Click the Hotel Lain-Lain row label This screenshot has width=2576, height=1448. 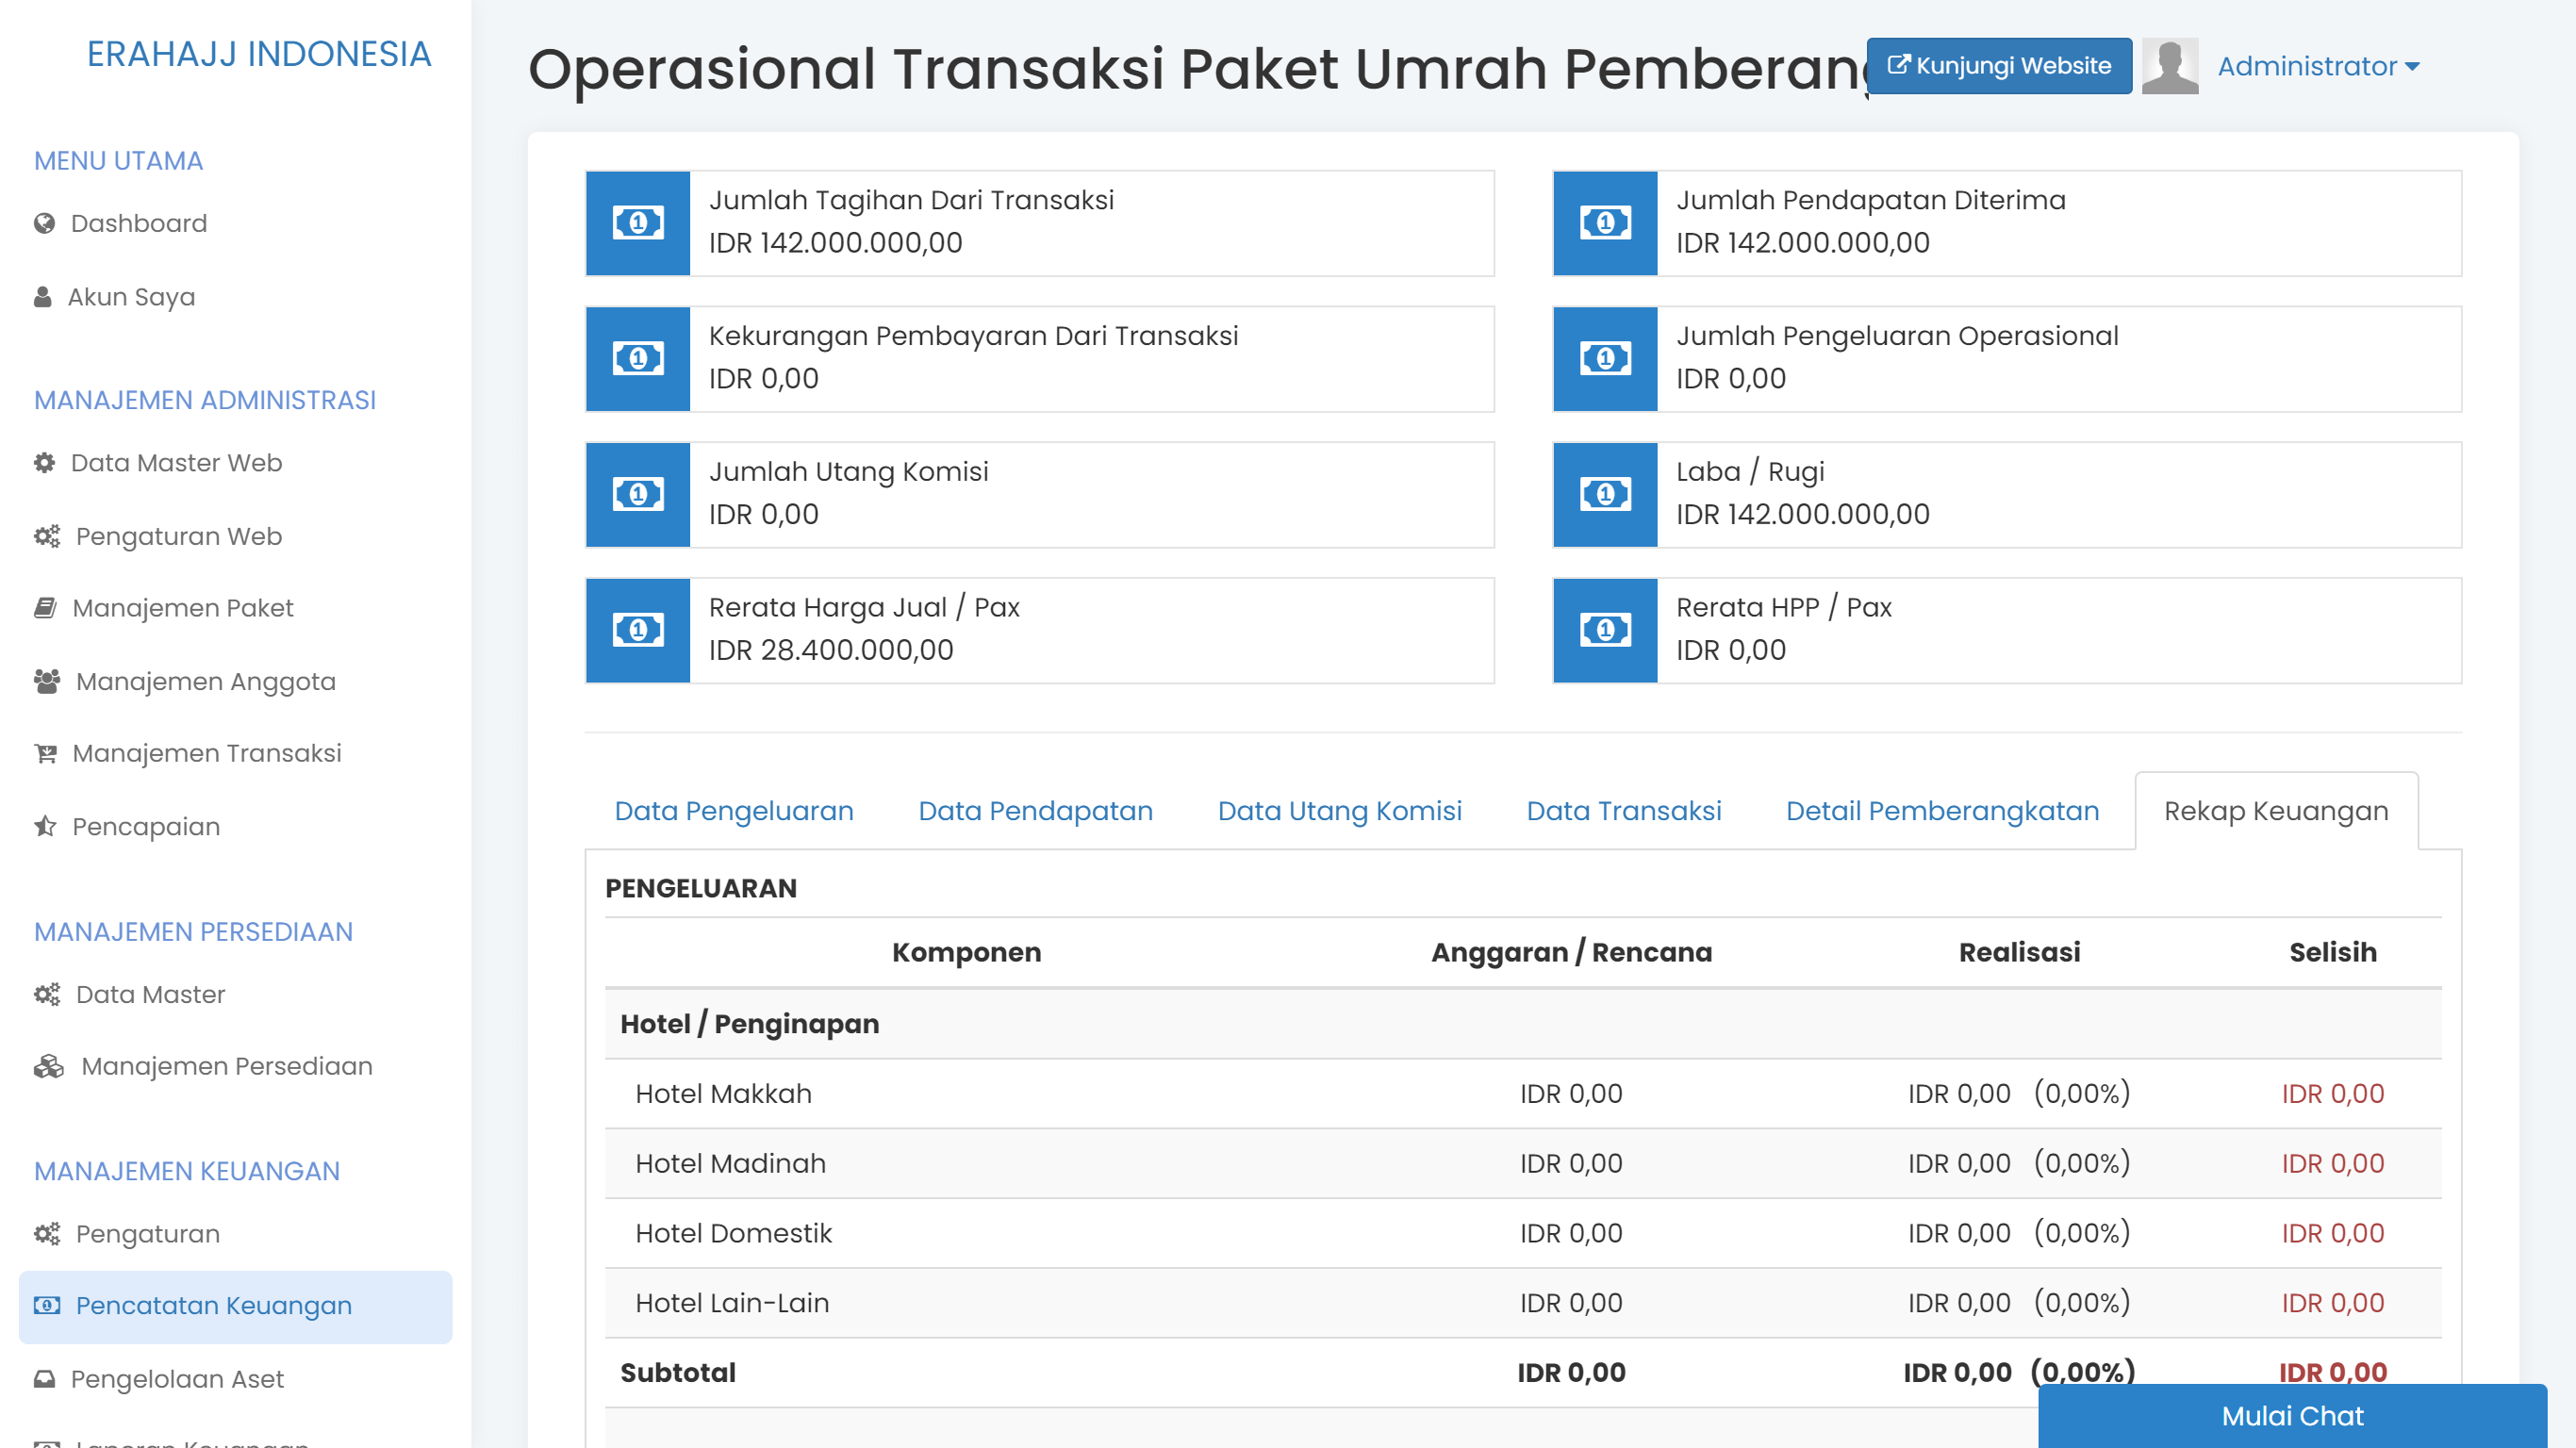click(732, 1303)
